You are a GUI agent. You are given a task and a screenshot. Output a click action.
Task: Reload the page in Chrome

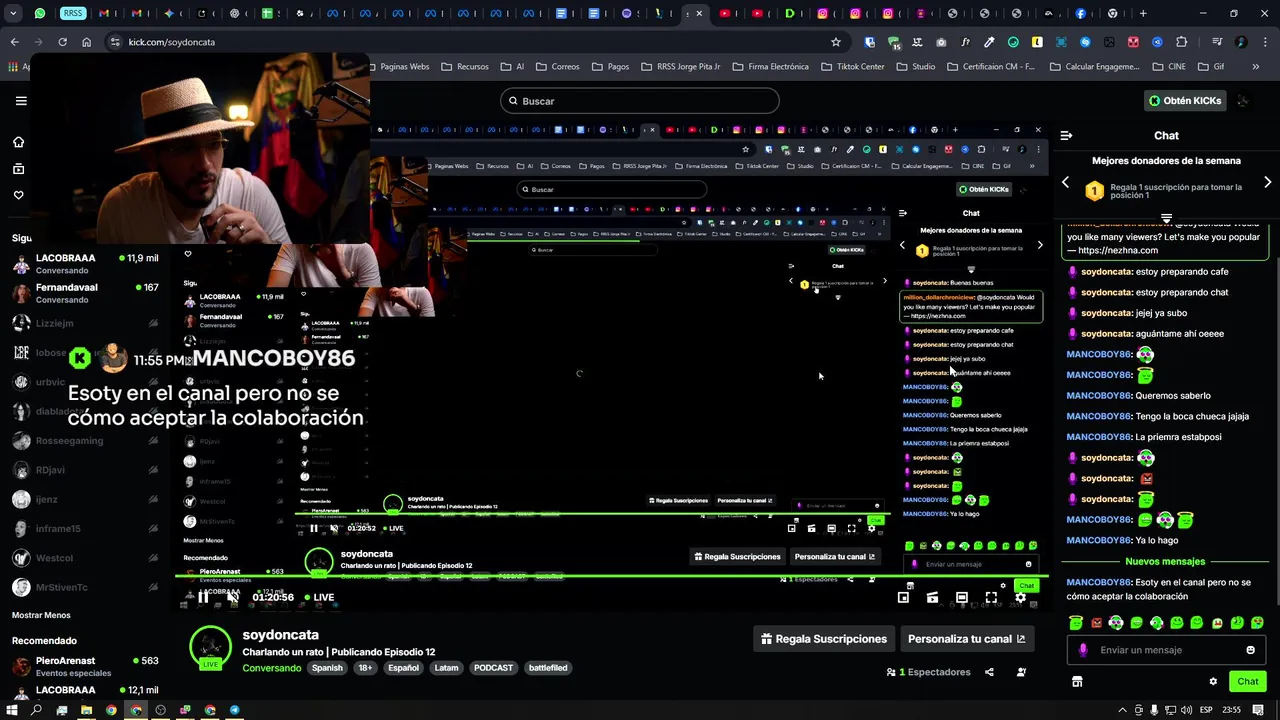62,42
